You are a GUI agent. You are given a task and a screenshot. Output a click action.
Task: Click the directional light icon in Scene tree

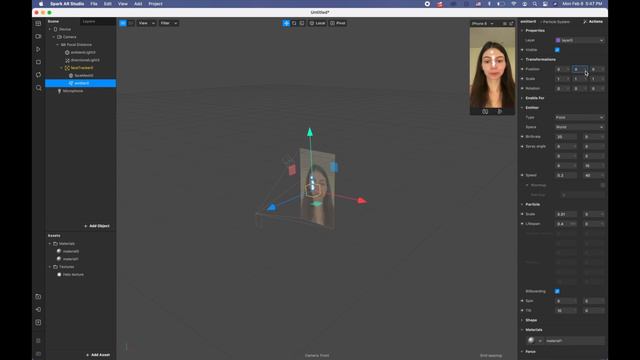pyautogui.click(x=67, y=60)
